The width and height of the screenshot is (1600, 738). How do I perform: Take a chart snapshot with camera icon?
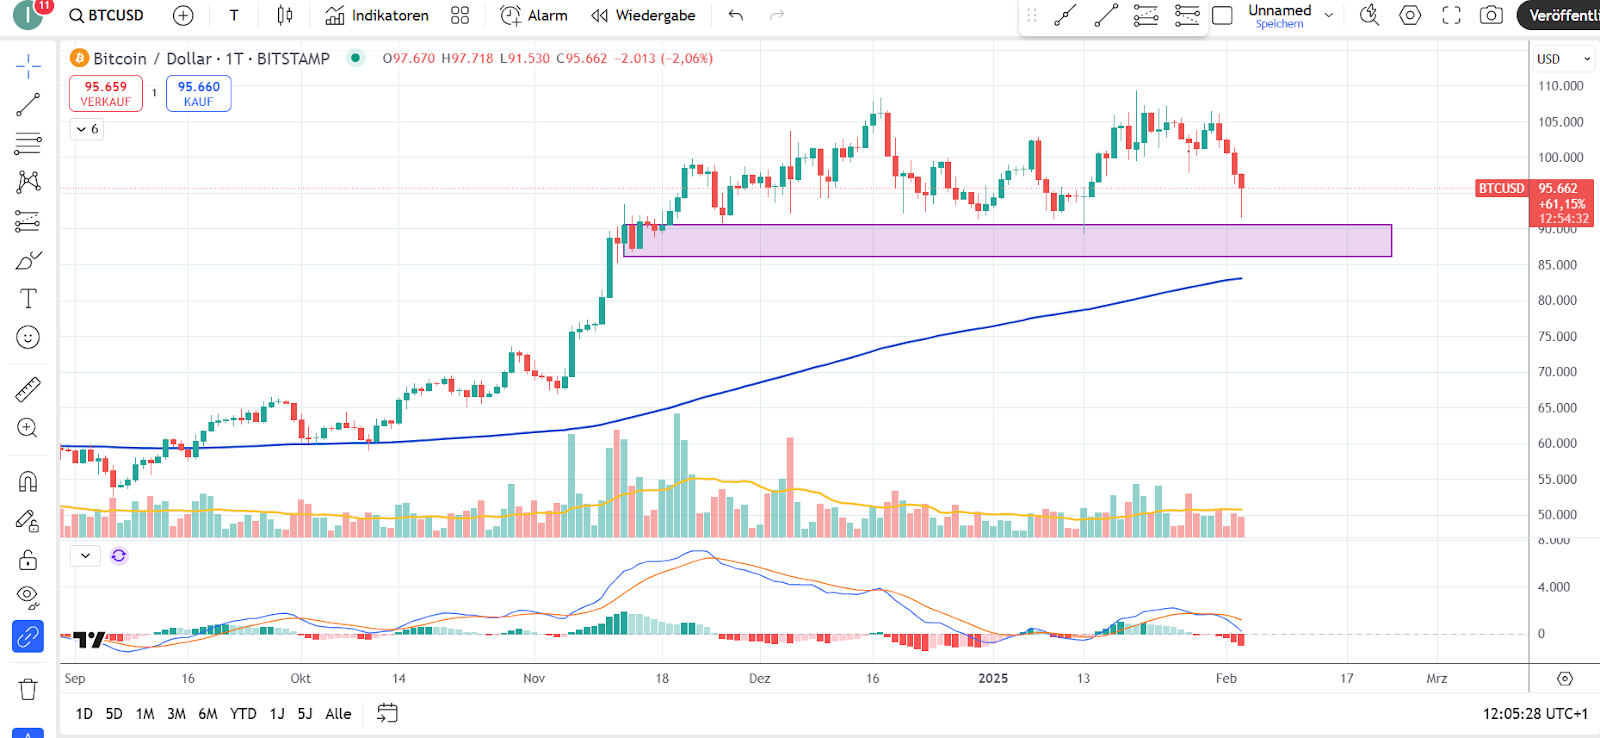point(1491,15)
